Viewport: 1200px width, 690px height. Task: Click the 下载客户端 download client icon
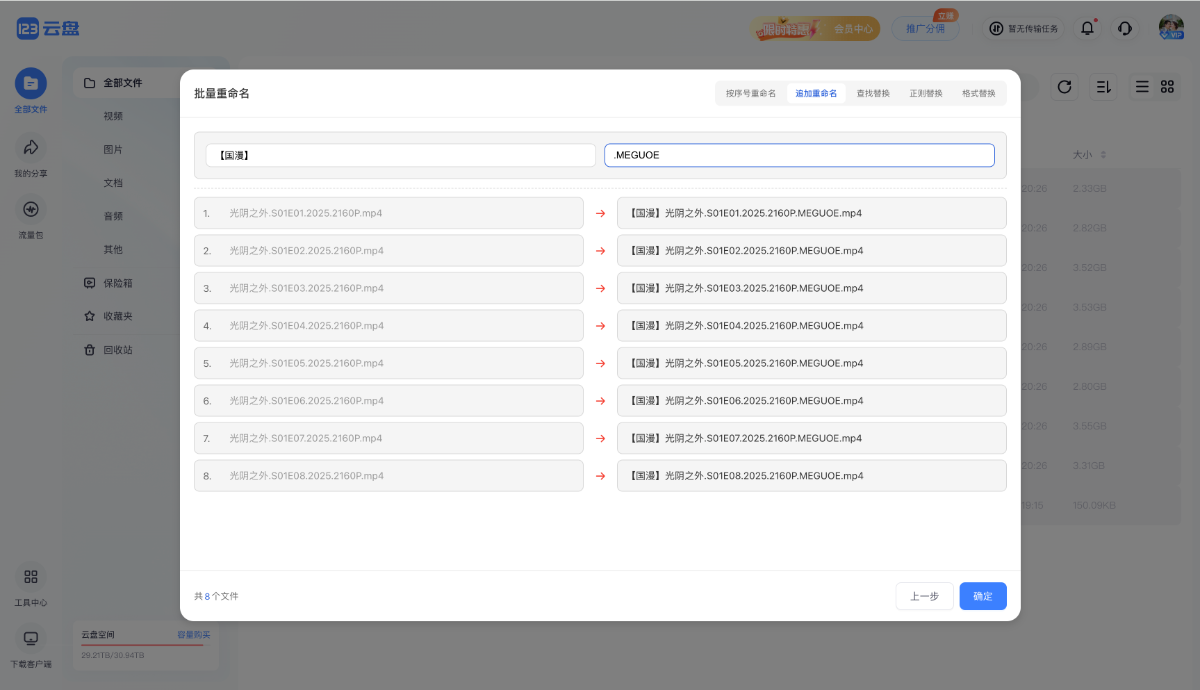(x=31, y=639)
